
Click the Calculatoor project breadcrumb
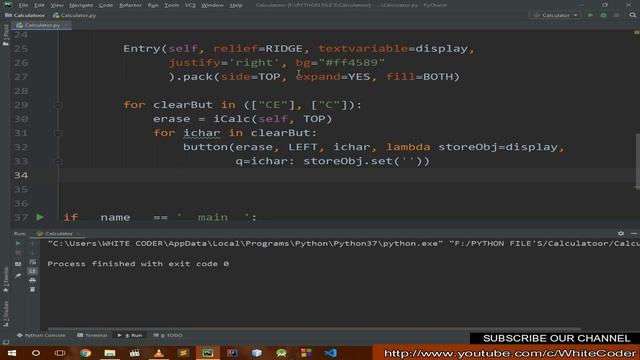click(25, 16)
